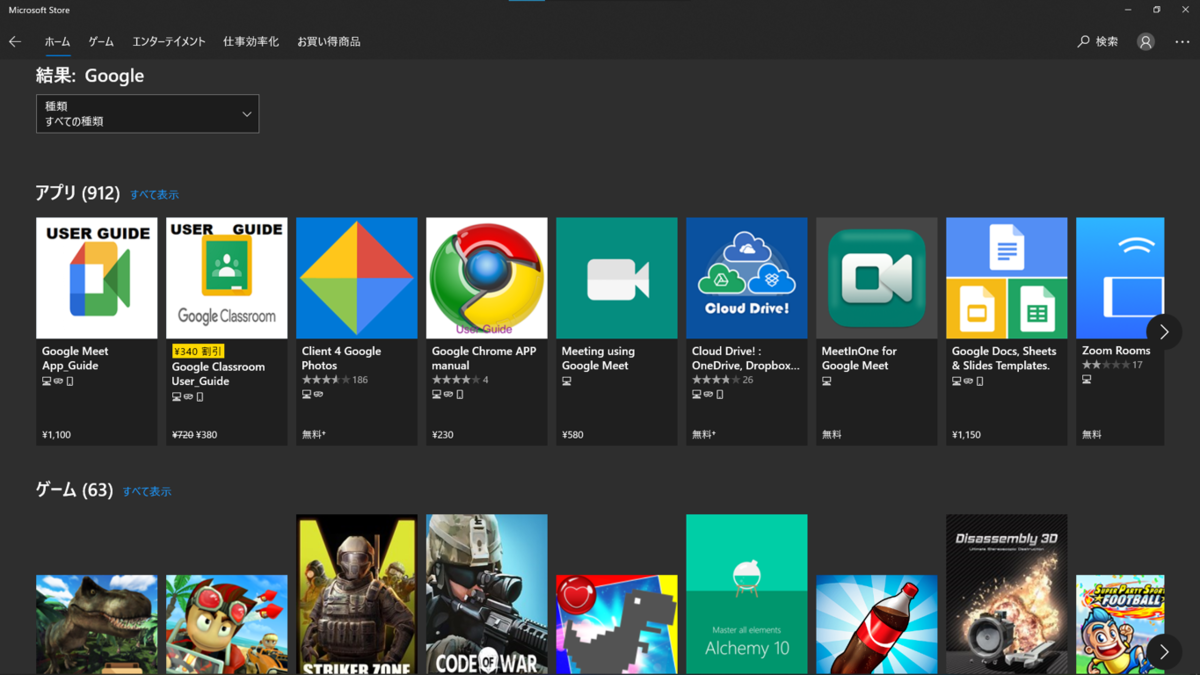Open the お買い得商品 tab
Image resolution: width=1200 pixels, height=675 pixels.
(329, 42)
